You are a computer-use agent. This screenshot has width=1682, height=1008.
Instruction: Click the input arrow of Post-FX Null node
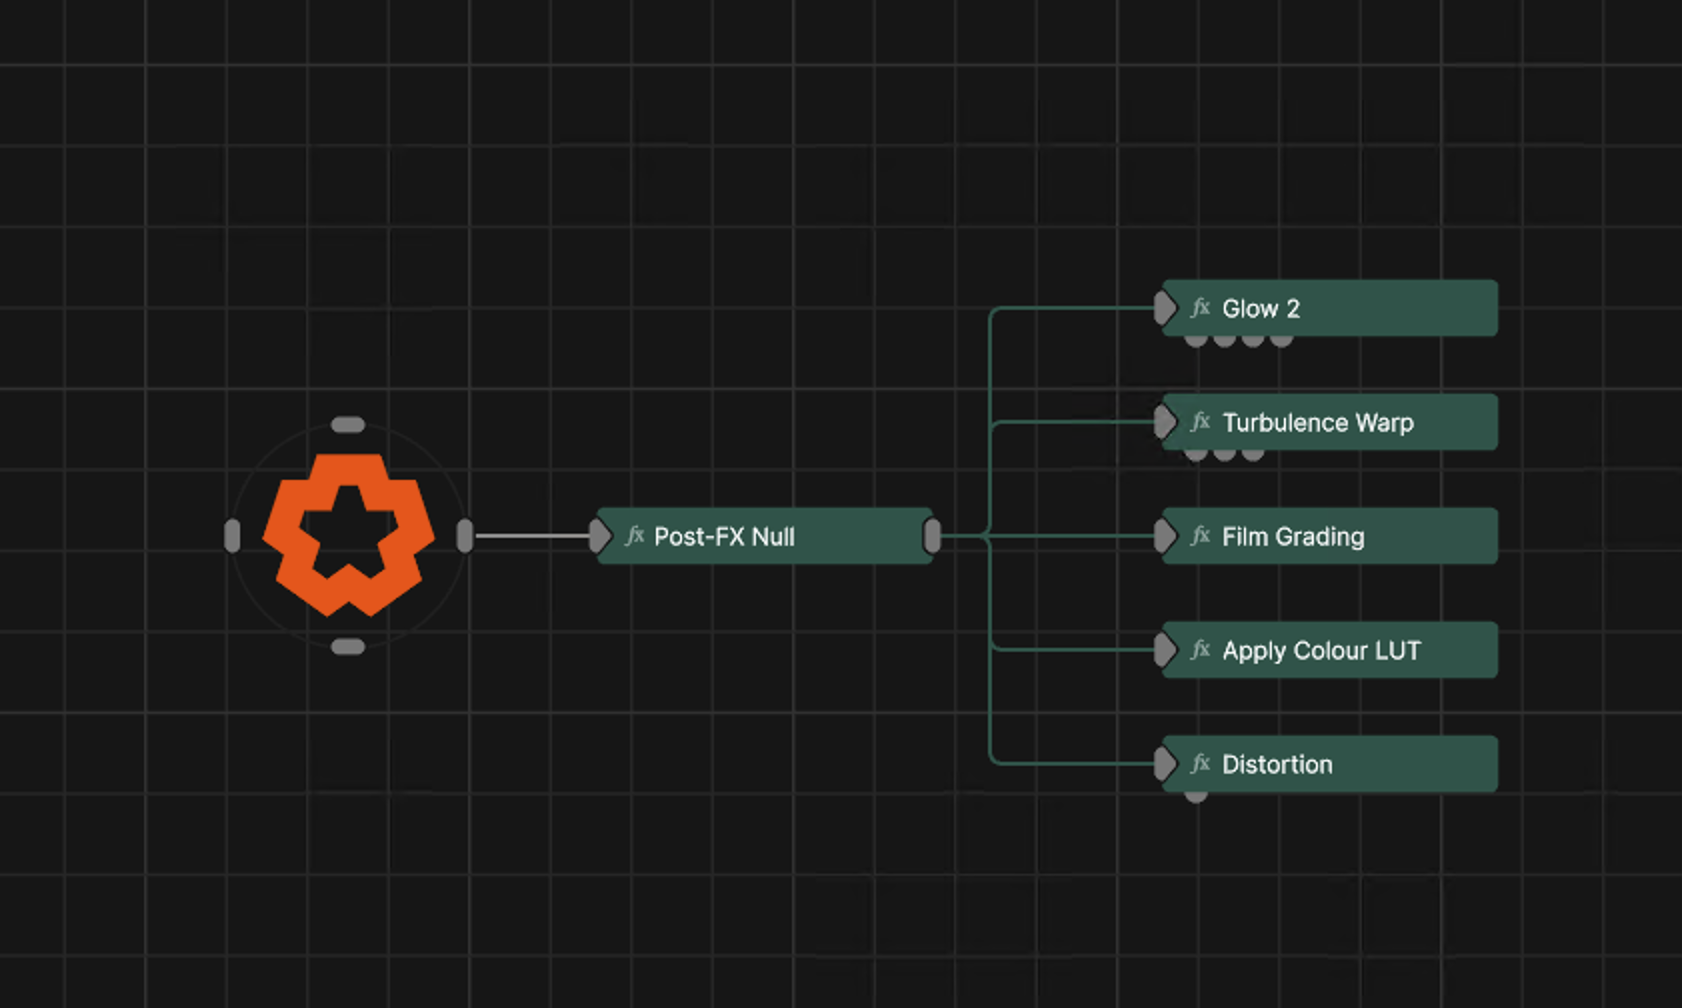pyautogui.click(x=599, y=536)
